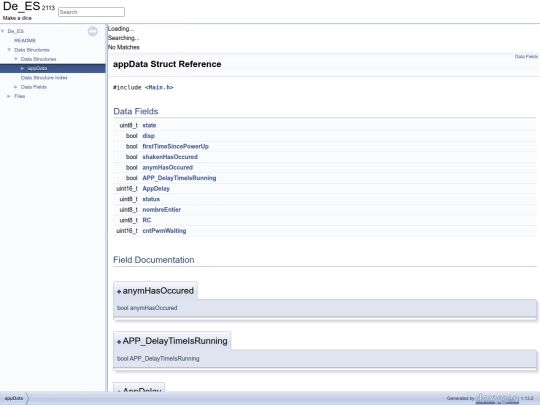Go to shakenHasOccured field link
This screenshot has width=540, height=405.
tap(170, 157)
